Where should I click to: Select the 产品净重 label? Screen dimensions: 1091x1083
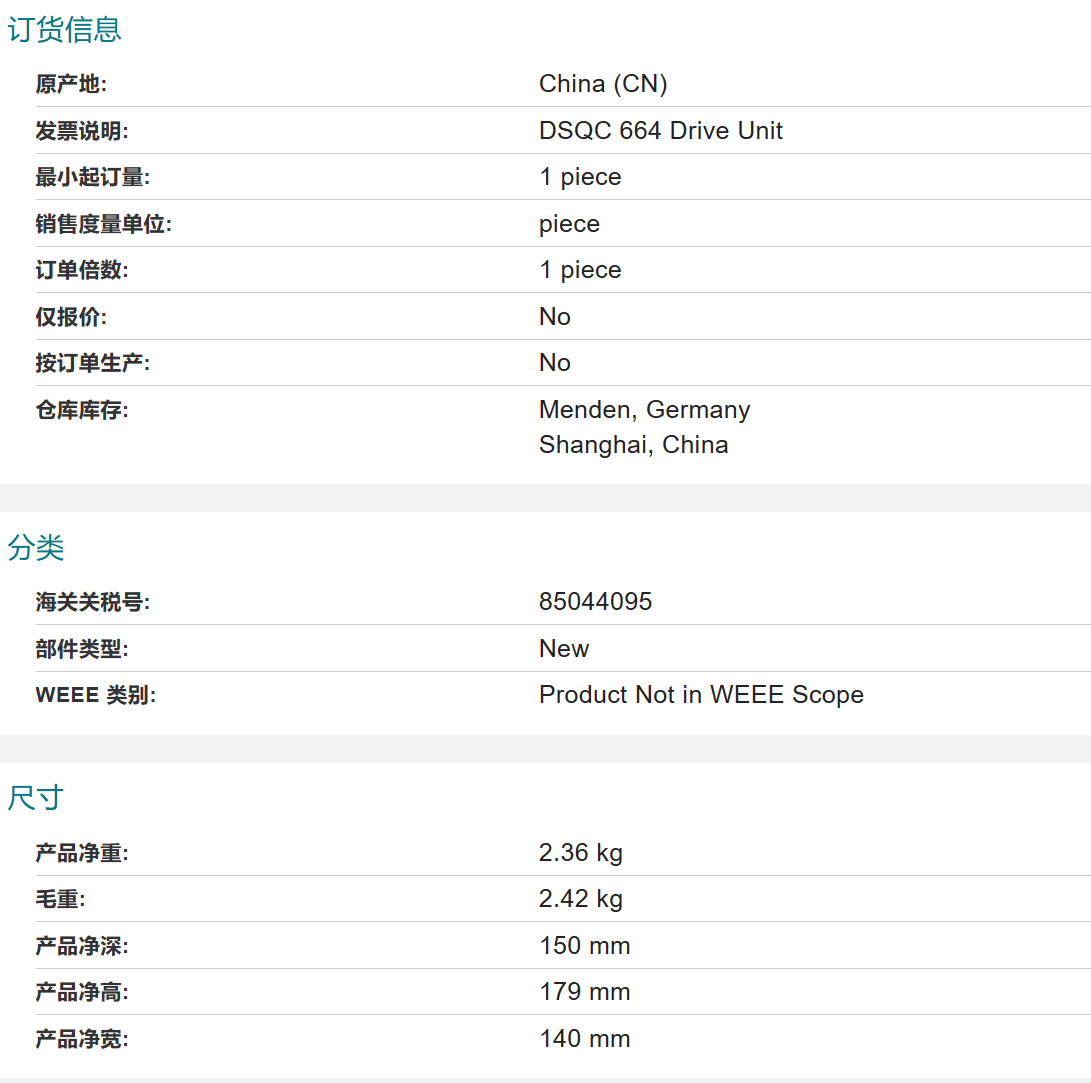pyautogui.click(x=82, y=853)
